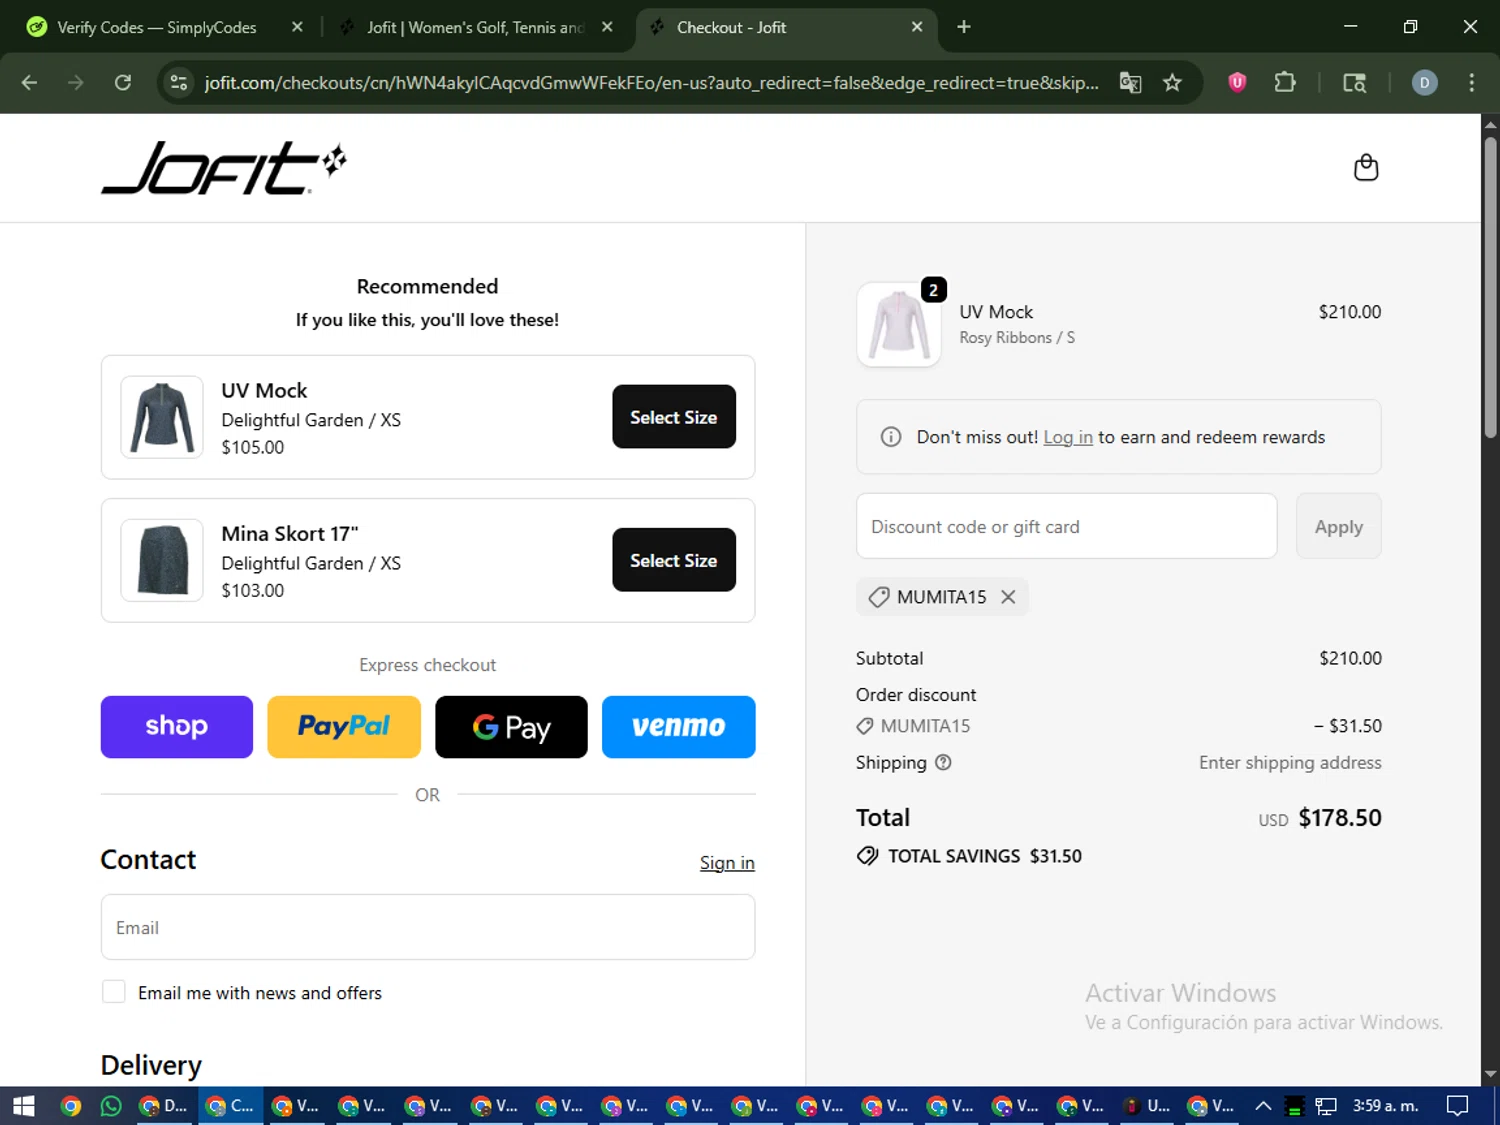Click the UV Mock $105.00 price
The height and width of the screenshot is (1125, 1500).
click(253, 447)
